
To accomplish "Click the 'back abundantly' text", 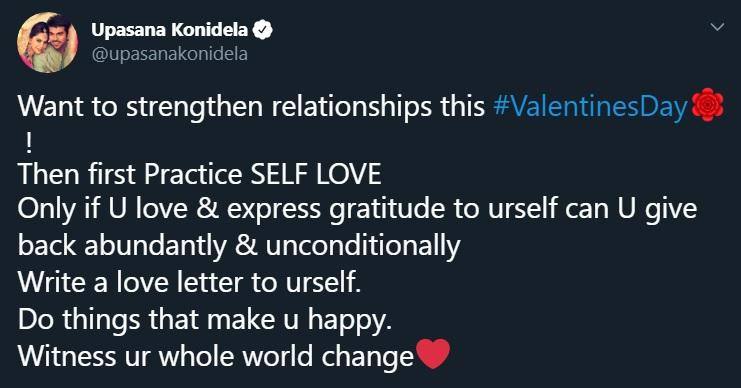I will click(x=122, y=247).
